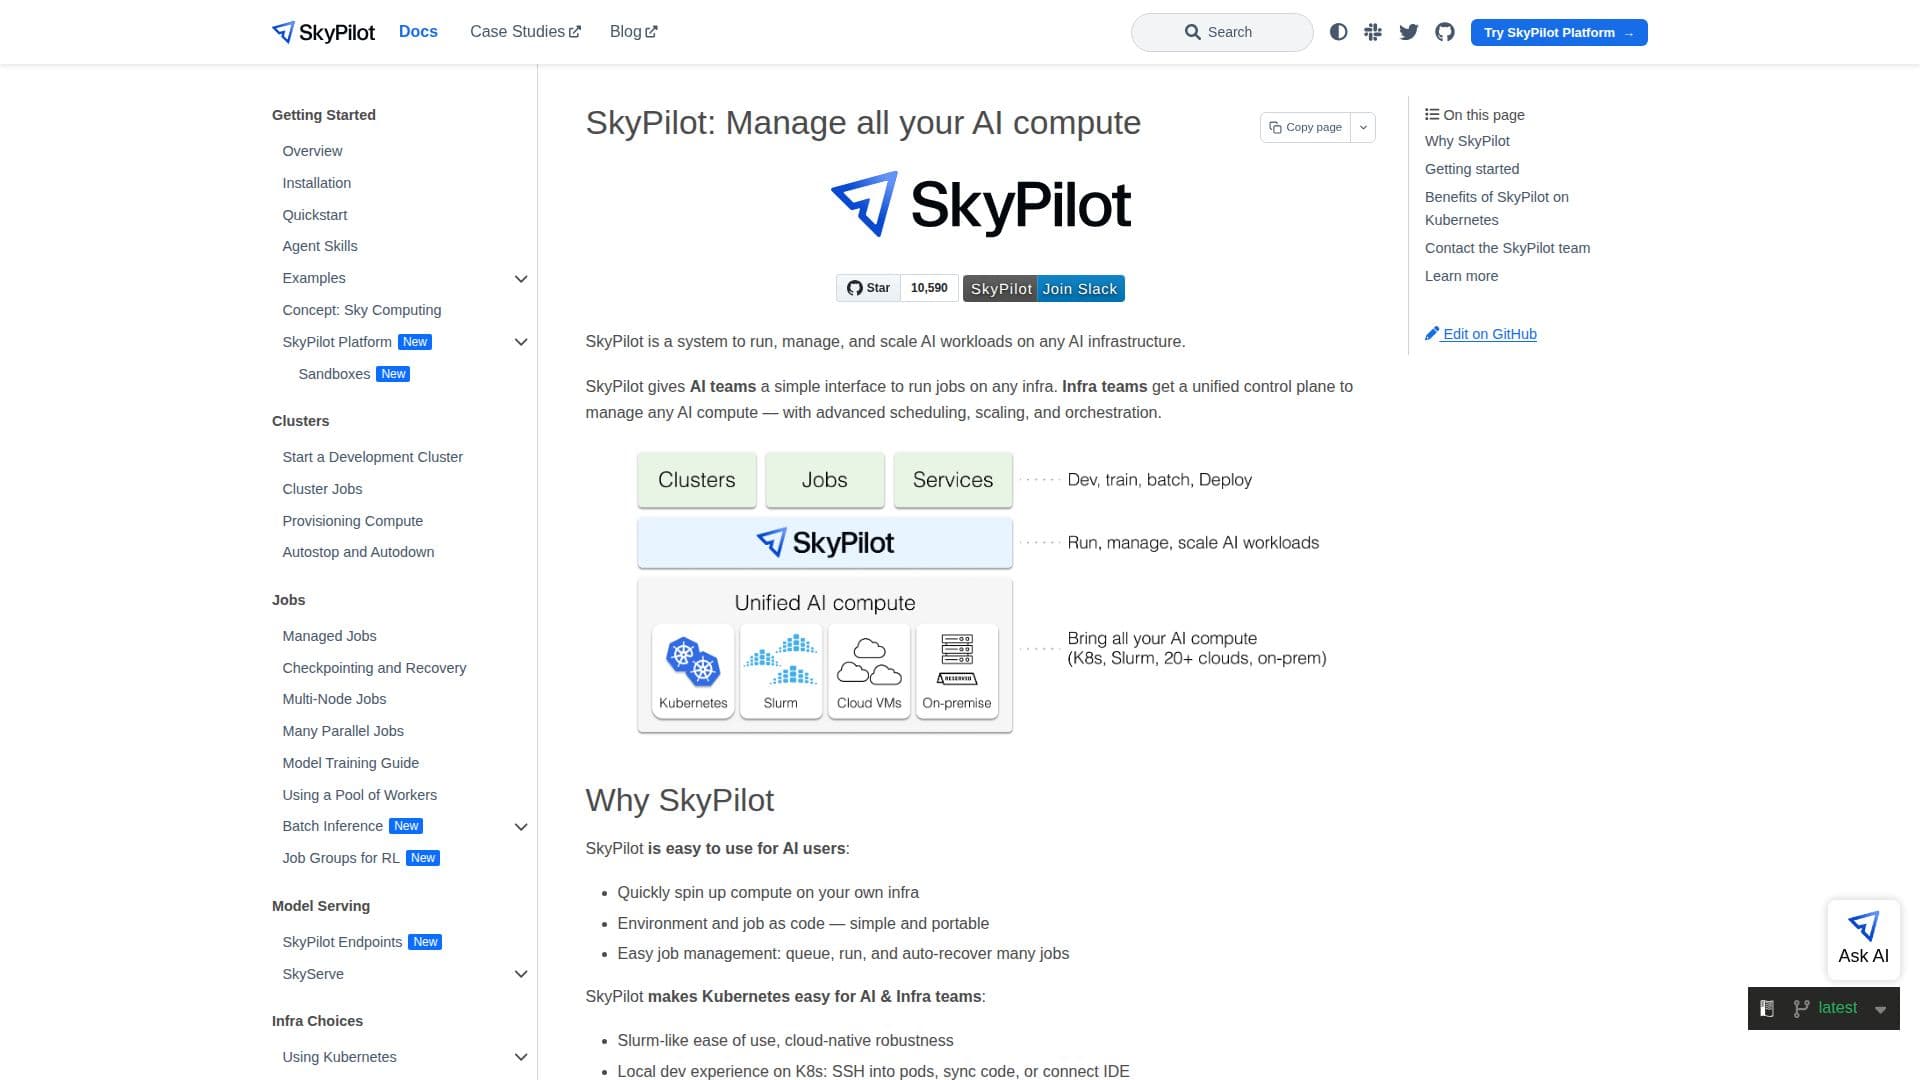Click the Edit on GitHub link

tap(1489, 334)
